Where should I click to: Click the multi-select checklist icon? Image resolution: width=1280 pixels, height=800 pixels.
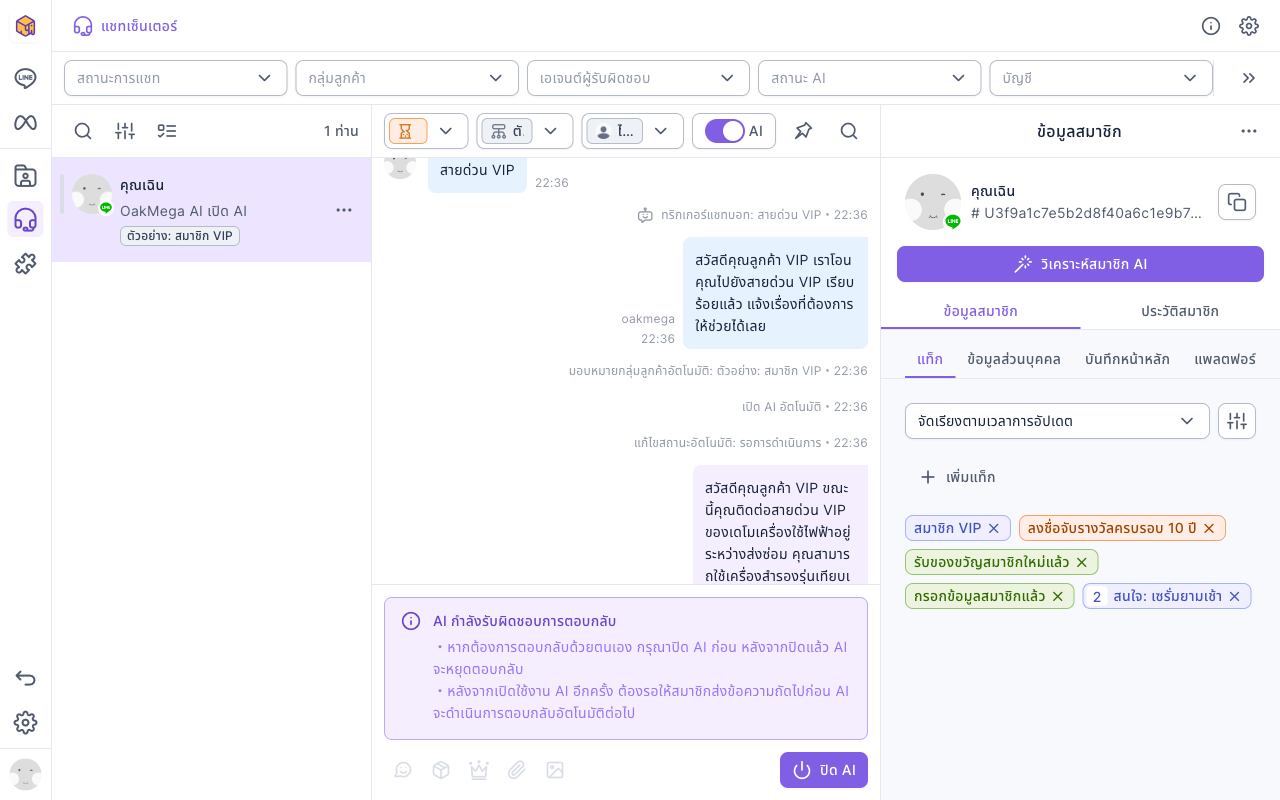(x=167, y=131)
